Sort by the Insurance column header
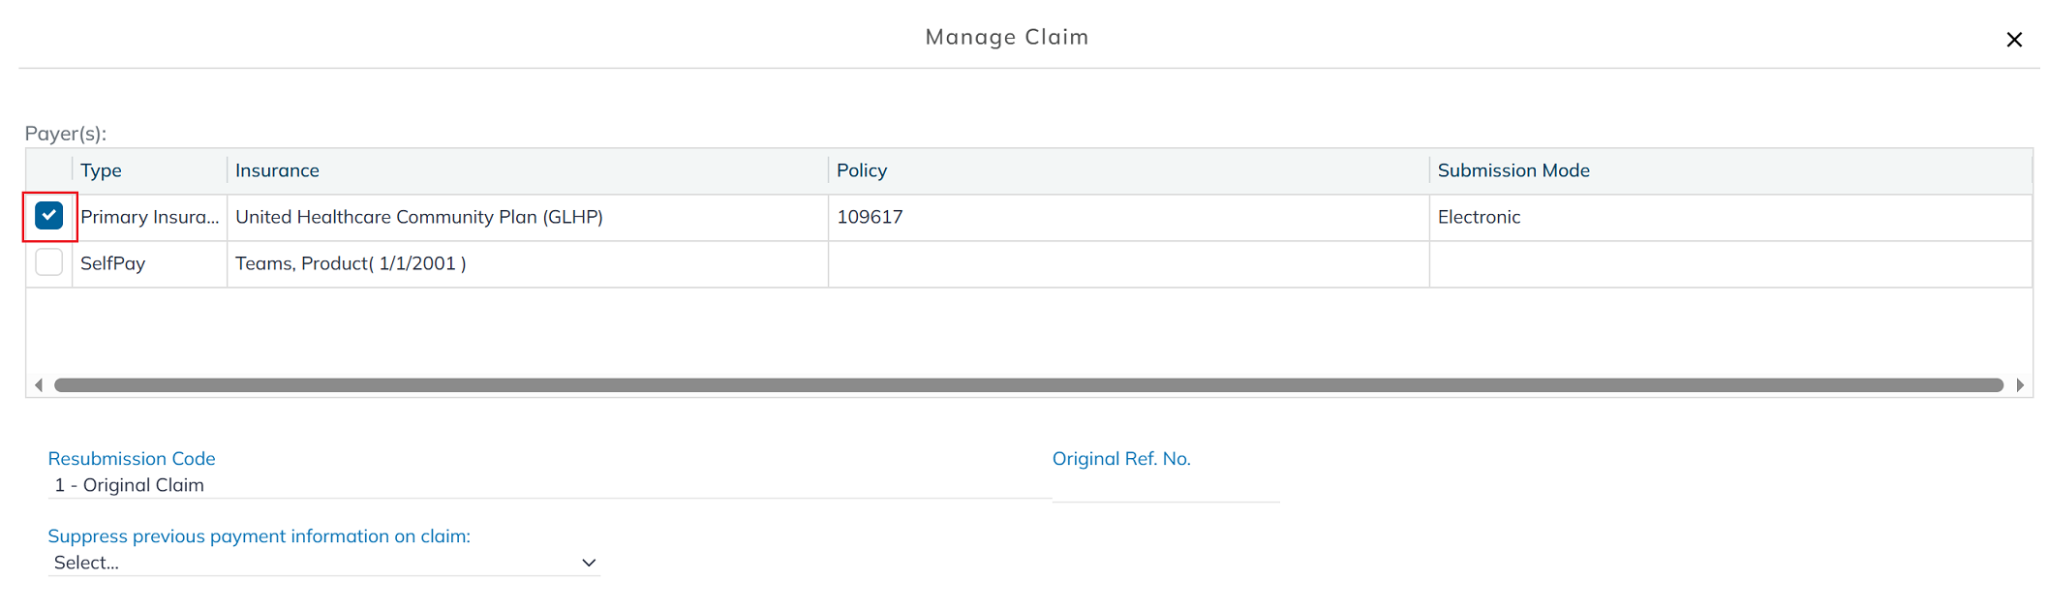Viewport: 2048px width, 613px height. click(277, 171)
